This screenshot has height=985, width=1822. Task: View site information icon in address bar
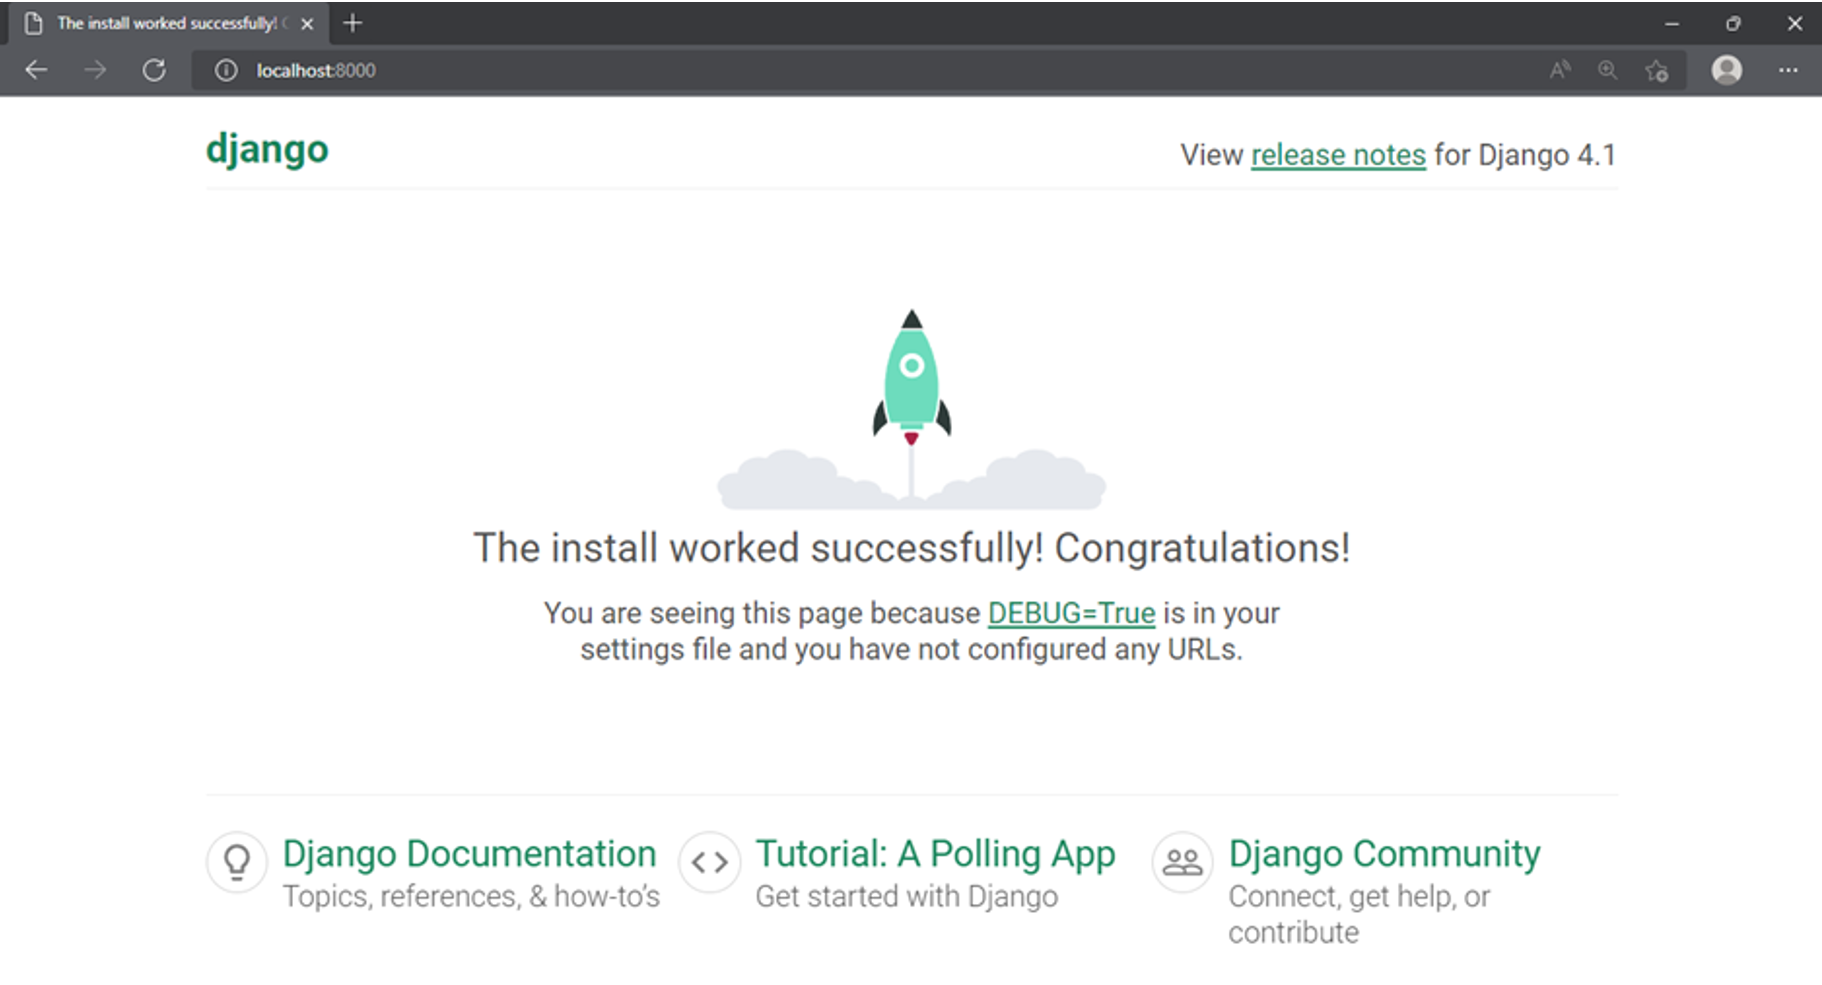click(227, 70)
